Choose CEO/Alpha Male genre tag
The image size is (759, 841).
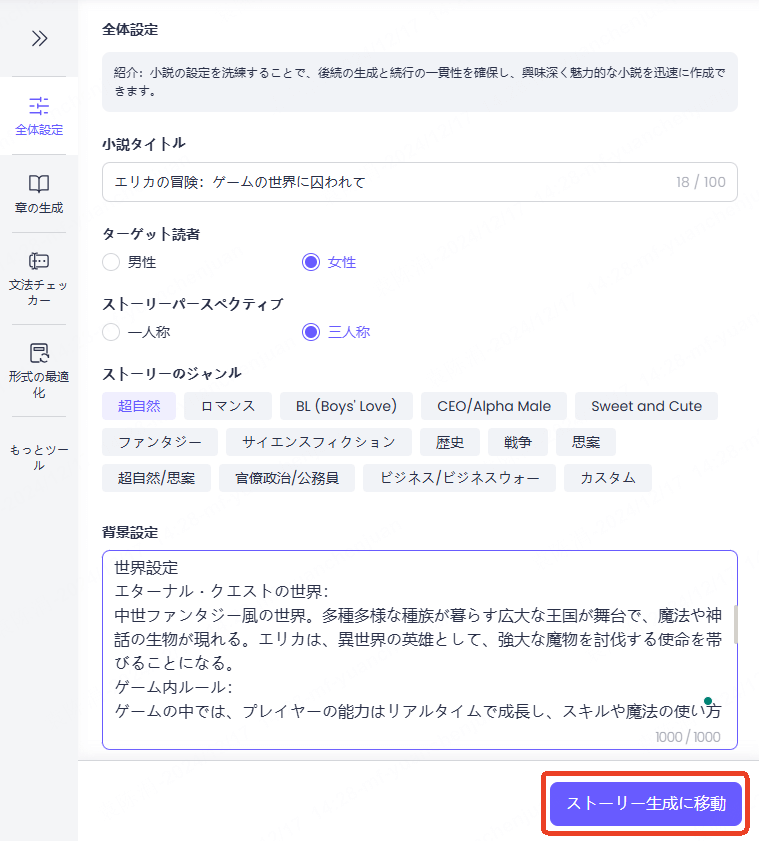point(494,406)
